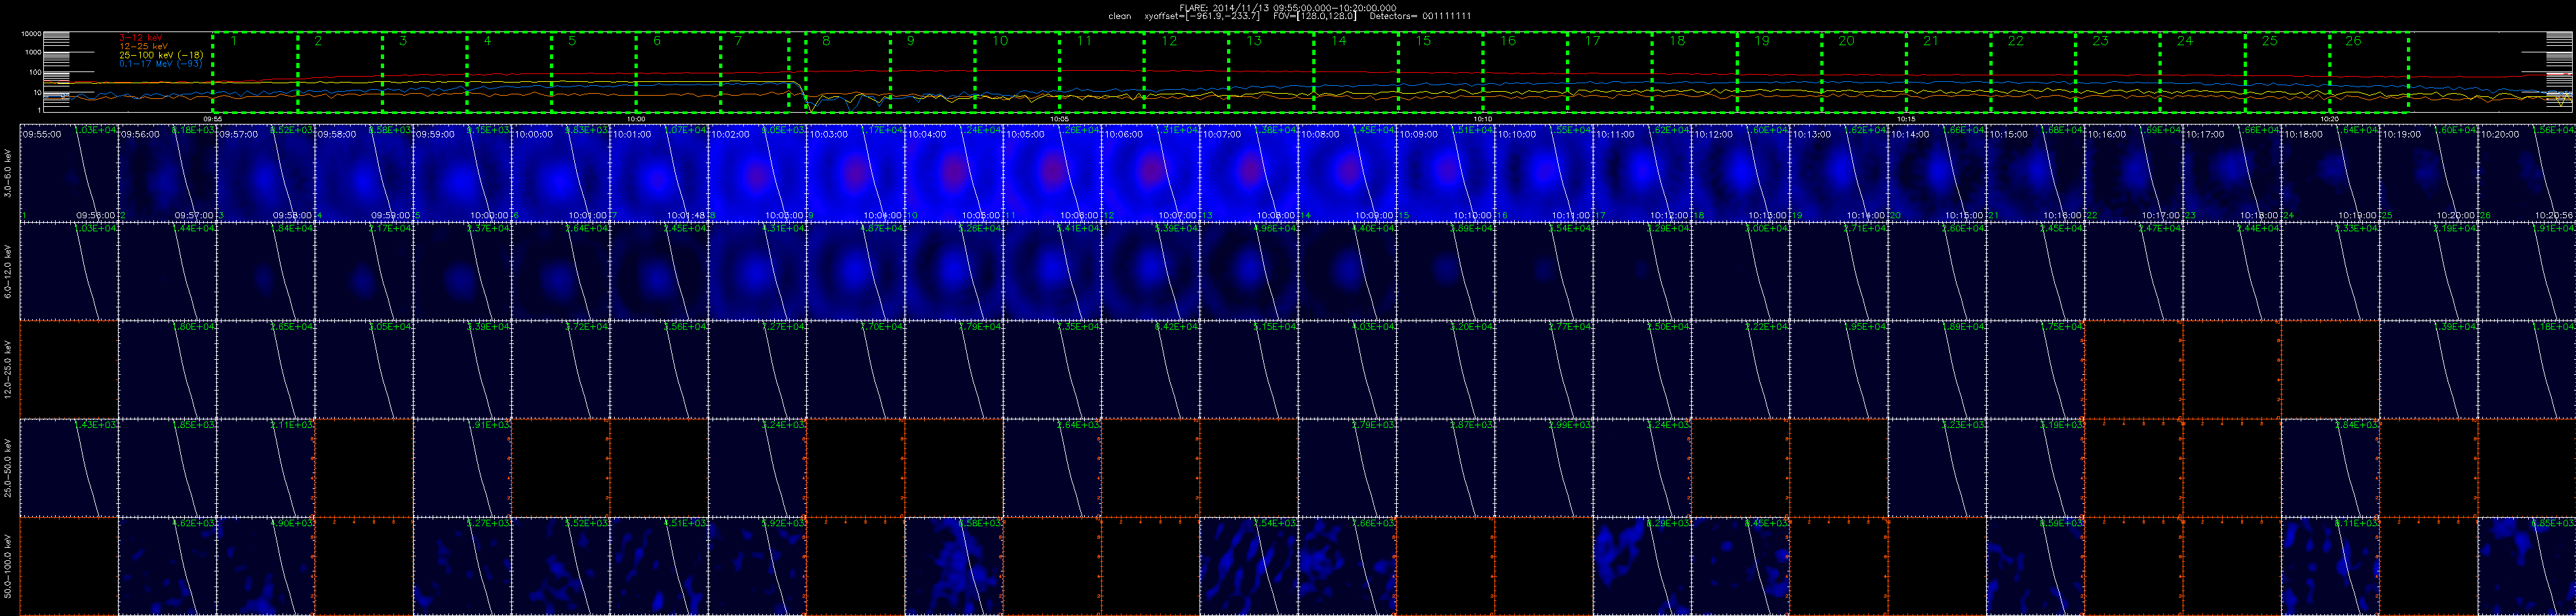The height and width of the screenshot is (616, 2576).
Task: Jump to interval 23 on the light curve
Action: point(2118,72)
